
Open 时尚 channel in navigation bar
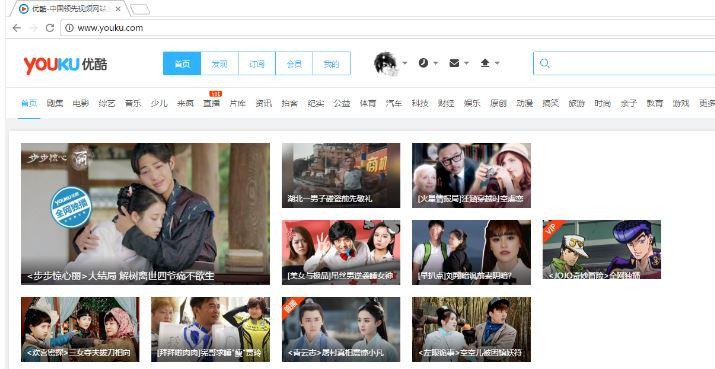(x=602, y=104)
